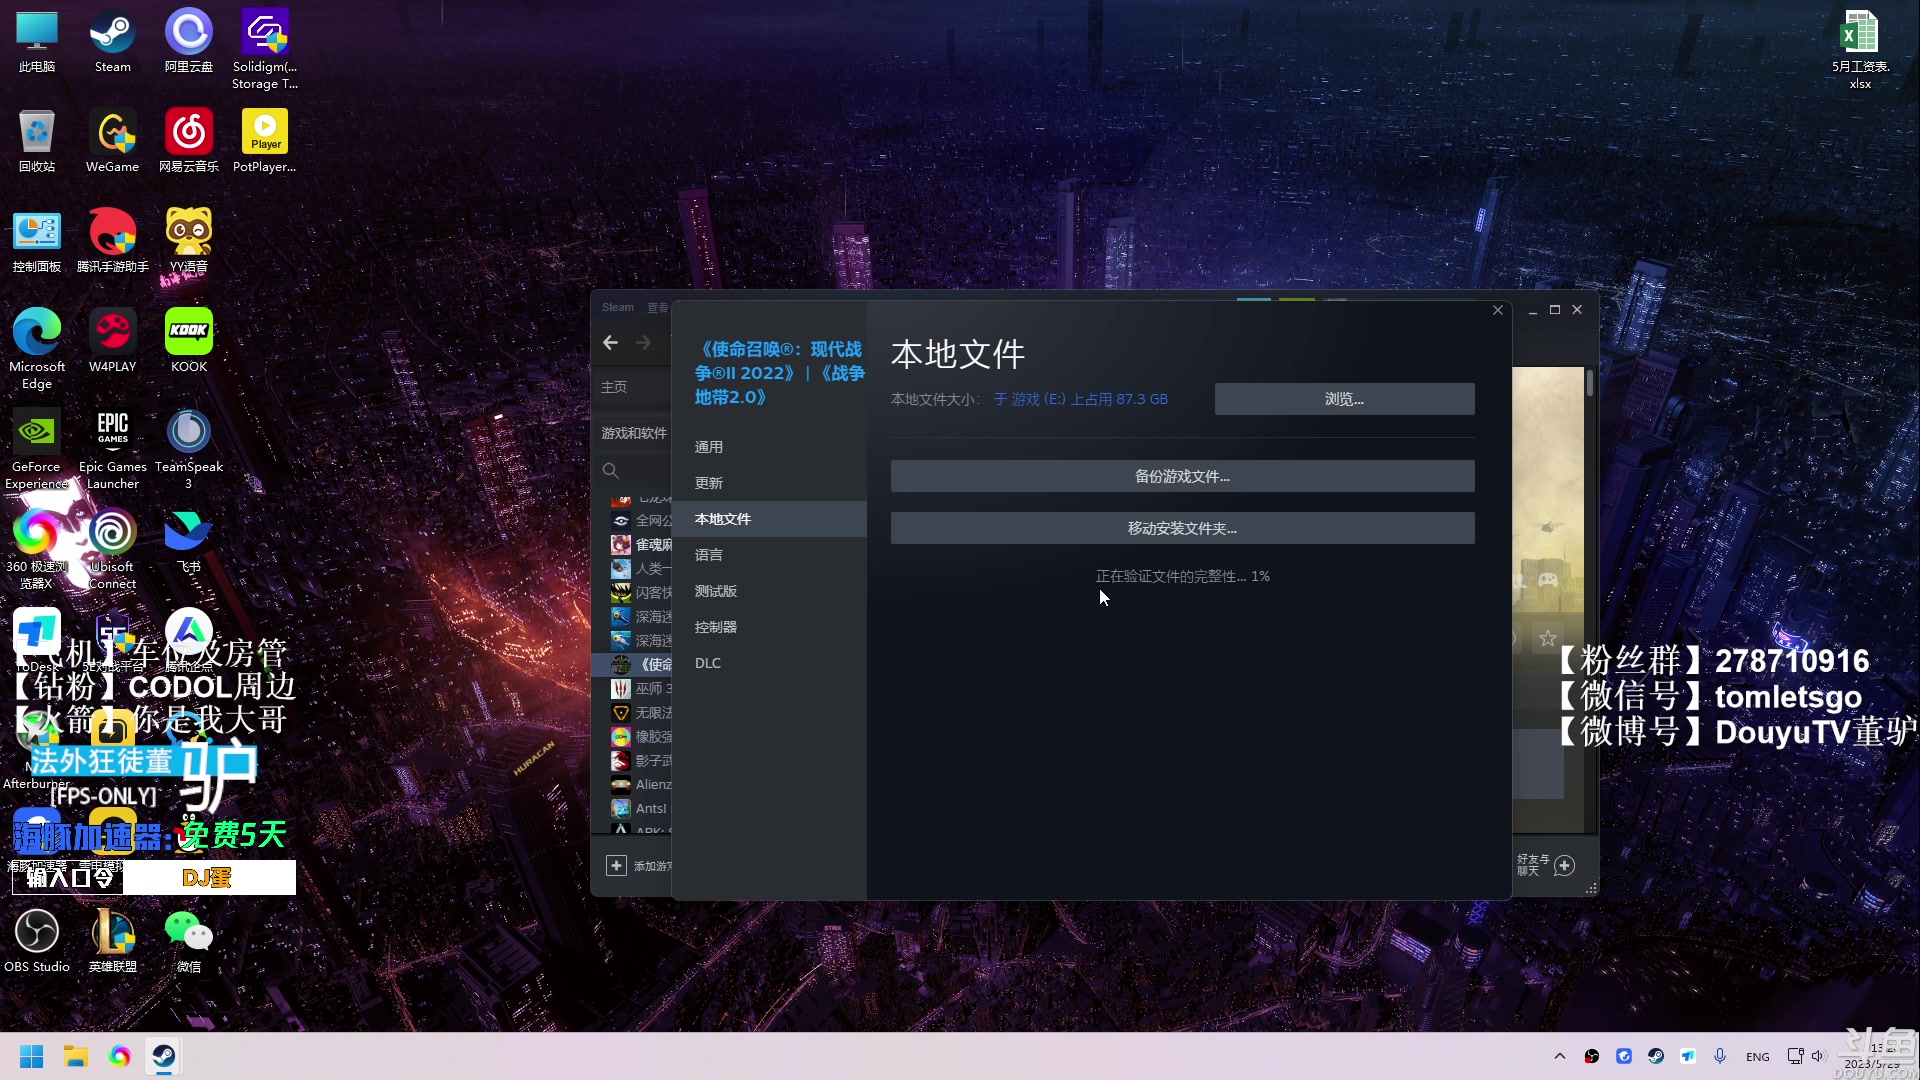The height and width of the screenshot is (1080, 1920).
Task: Open the 腾讯手游助手 desktop icon
Action: [112, 242]
